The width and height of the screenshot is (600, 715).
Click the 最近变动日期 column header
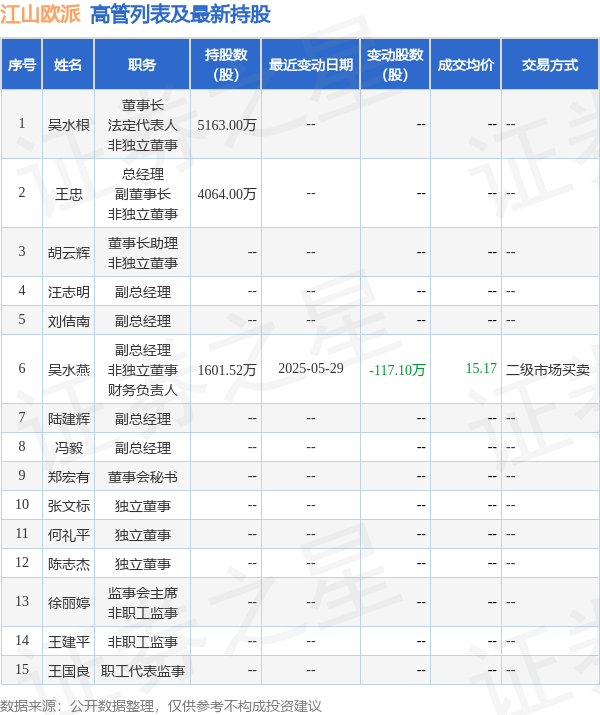311,64
